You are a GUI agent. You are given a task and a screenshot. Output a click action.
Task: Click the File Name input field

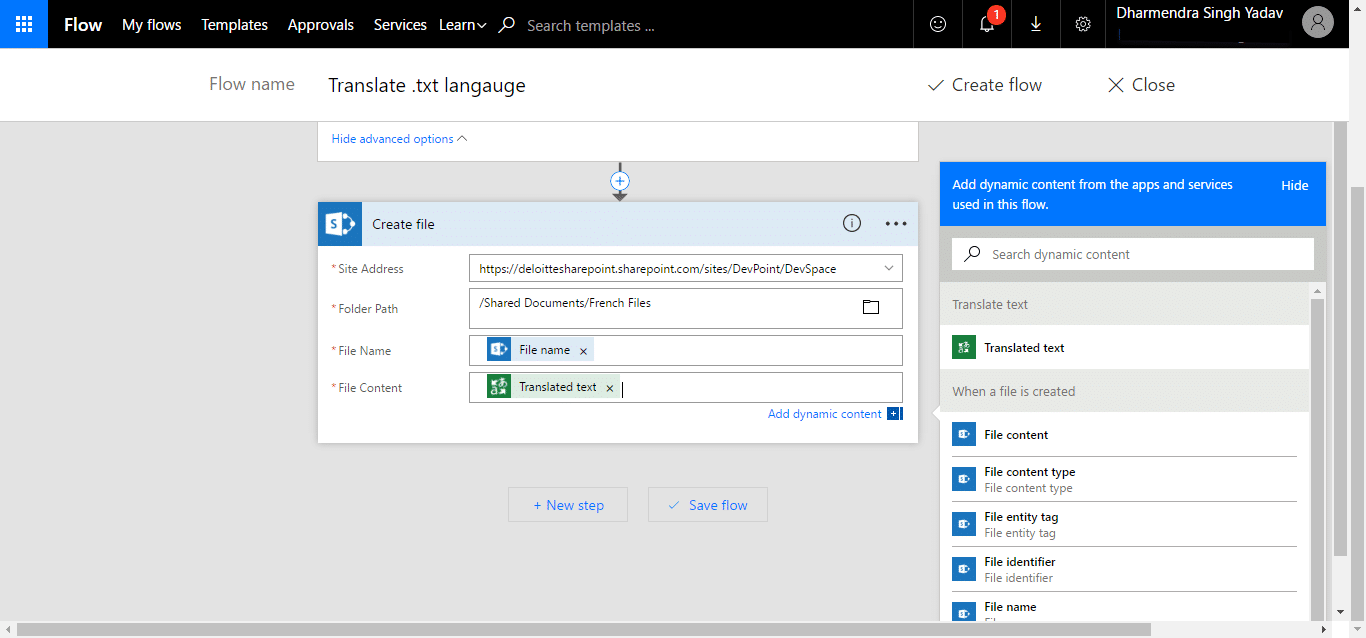(x=686, y=351)
